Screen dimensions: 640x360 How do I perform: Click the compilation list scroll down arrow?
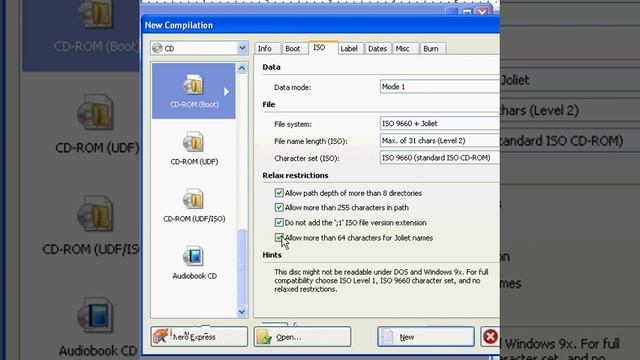click(x=242, y=312)
